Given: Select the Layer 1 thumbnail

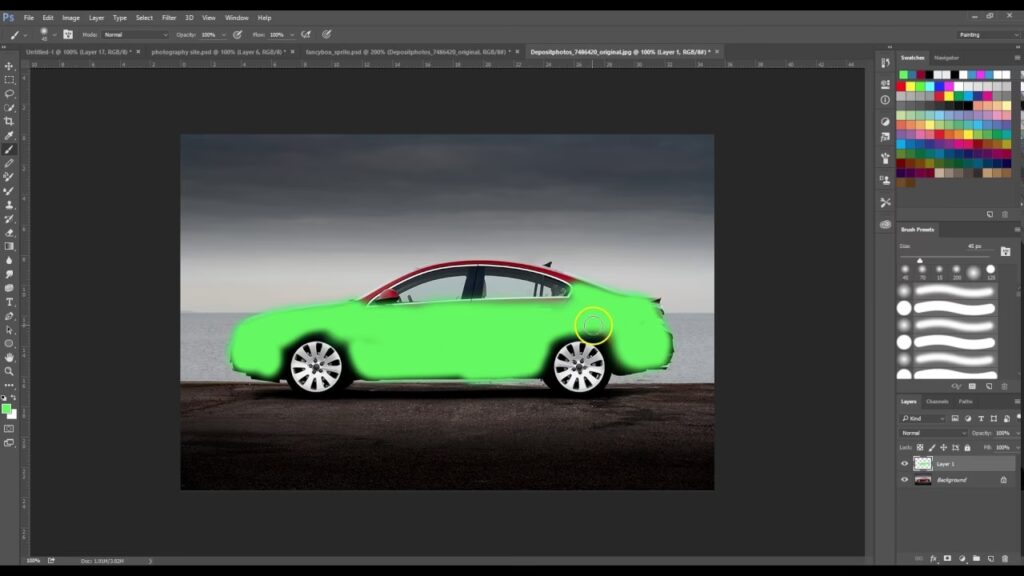Looking at the screenshot, I should tap(922, 464).
